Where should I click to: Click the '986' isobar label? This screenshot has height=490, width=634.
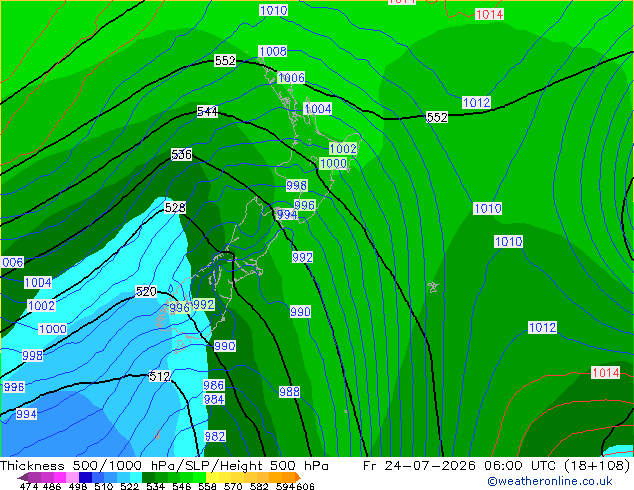coord(214,385)
